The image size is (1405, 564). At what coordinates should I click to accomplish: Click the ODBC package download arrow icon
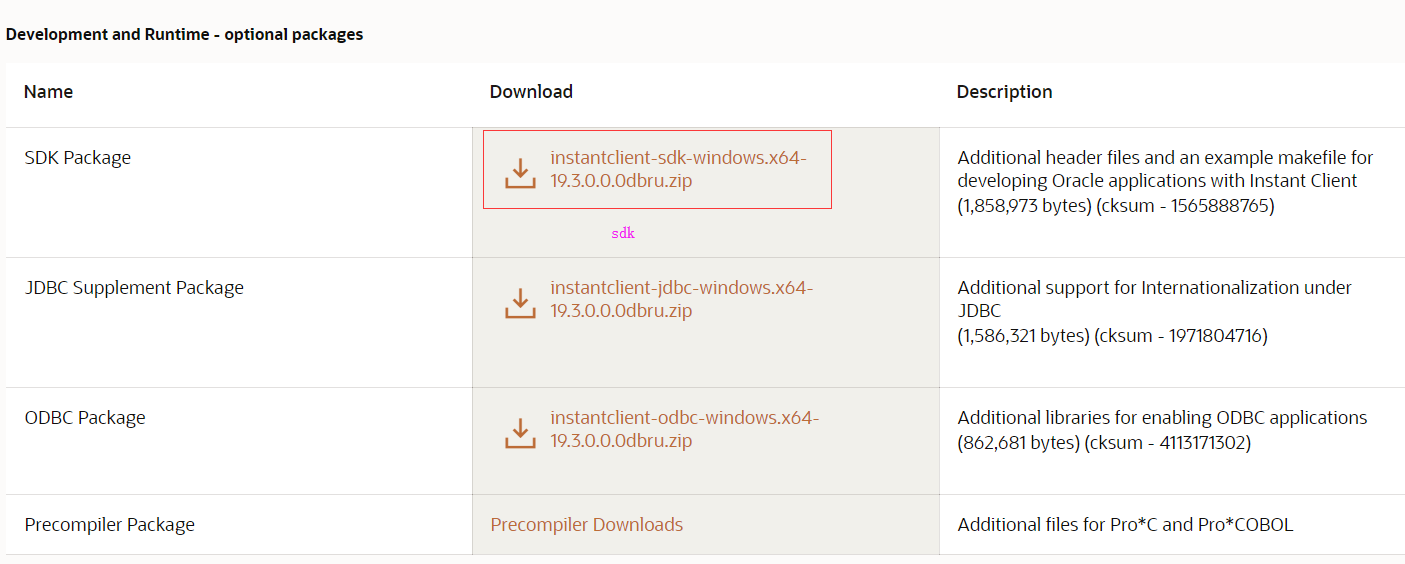point(520,432)
